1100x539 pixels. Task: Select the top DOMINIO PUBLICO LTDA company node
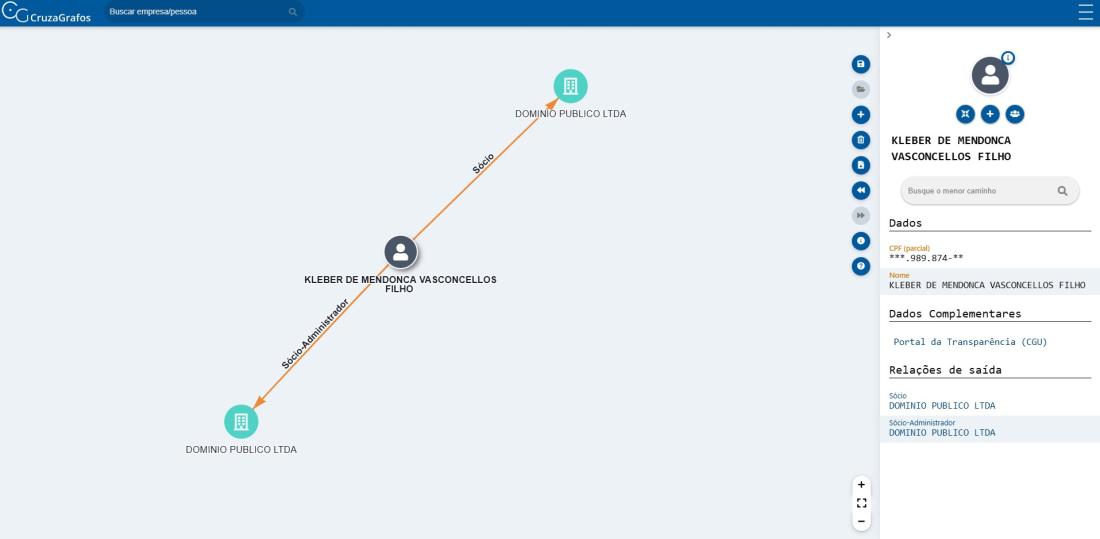coord(570,86)
